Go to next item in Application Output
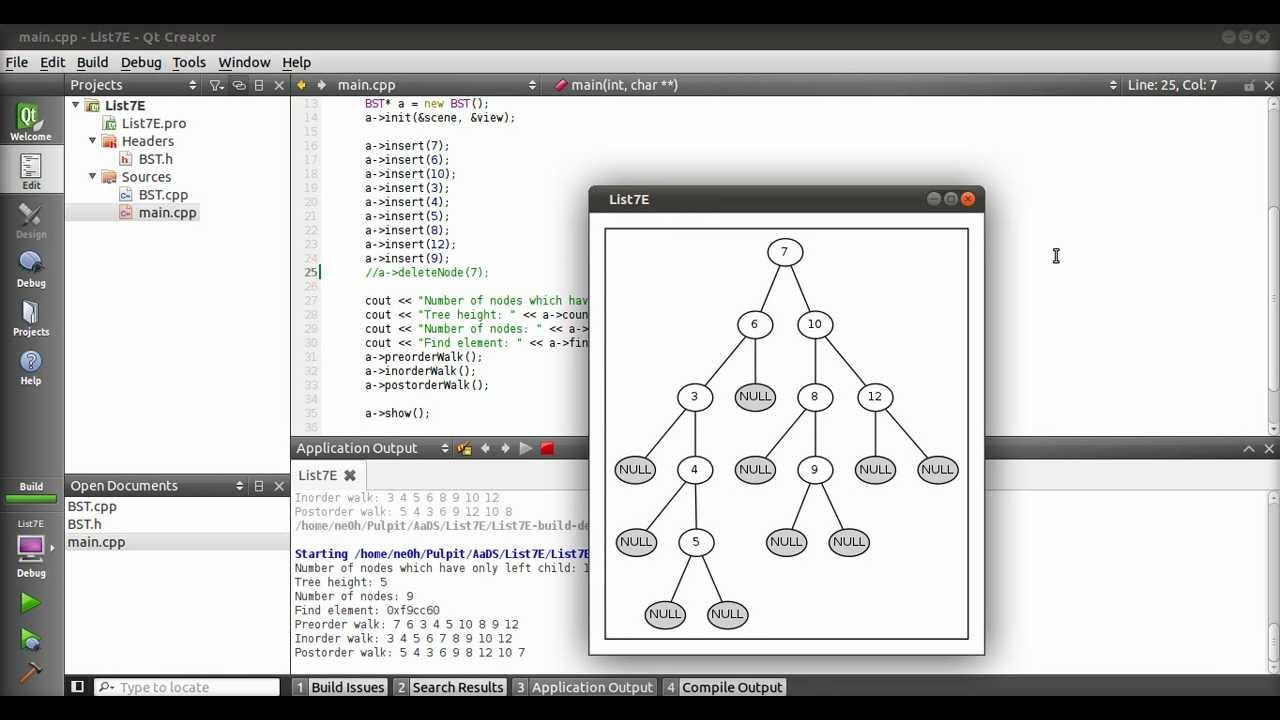1280x720 pixels. coord(505,448)
